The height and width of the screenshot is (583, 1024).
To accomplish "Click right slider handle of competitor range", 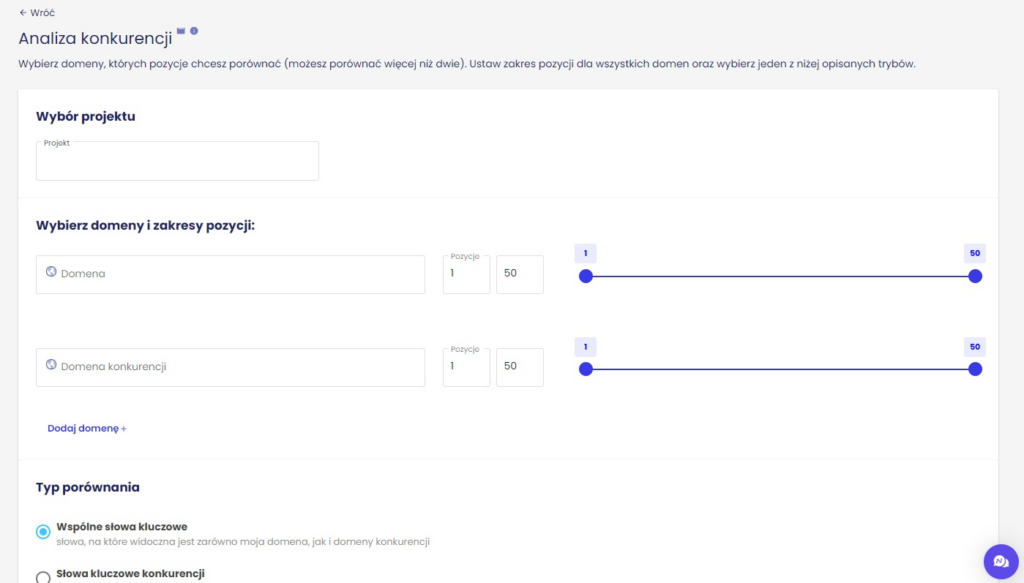I will pos(975,369).
